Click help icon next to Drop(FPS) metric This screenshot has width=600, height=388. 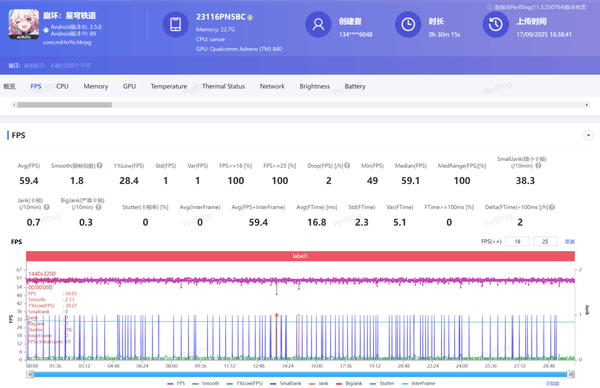pyautogui.click(x=347, y=166)
